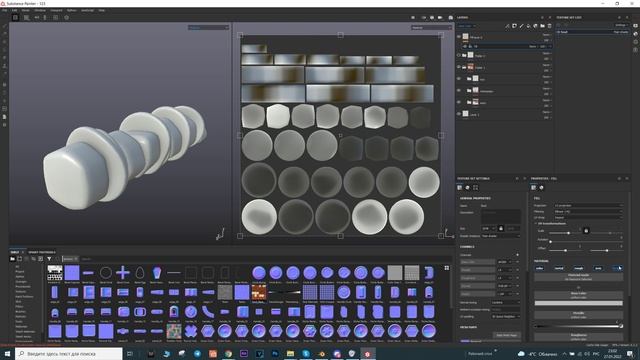Click the Add mask icon in Layers
Image resolution: width=640 pixels, height=360 pixels.
point(514,26)
